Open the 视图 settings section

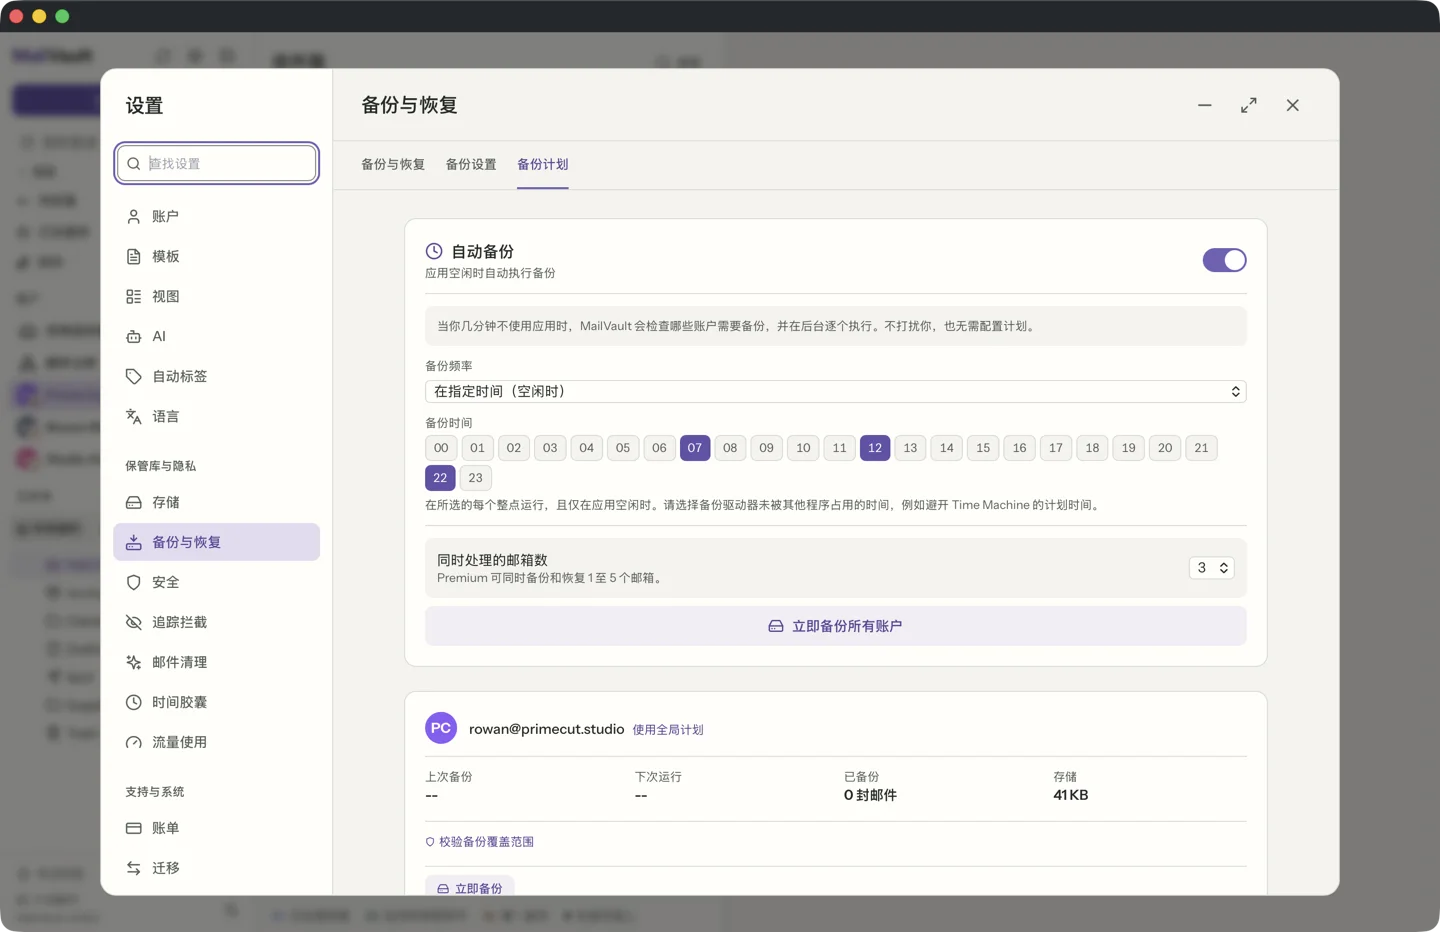point(216,296)
